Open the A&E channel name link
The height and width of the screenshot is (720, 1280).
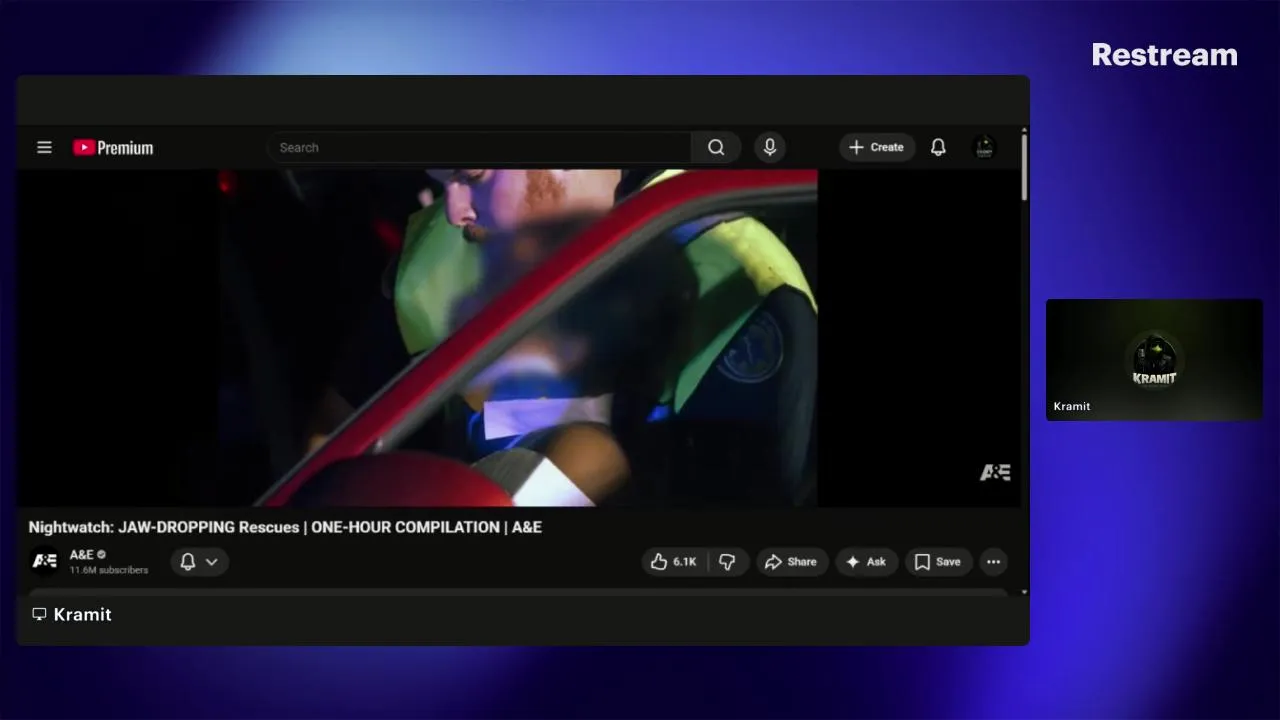(x=82, y=554)
